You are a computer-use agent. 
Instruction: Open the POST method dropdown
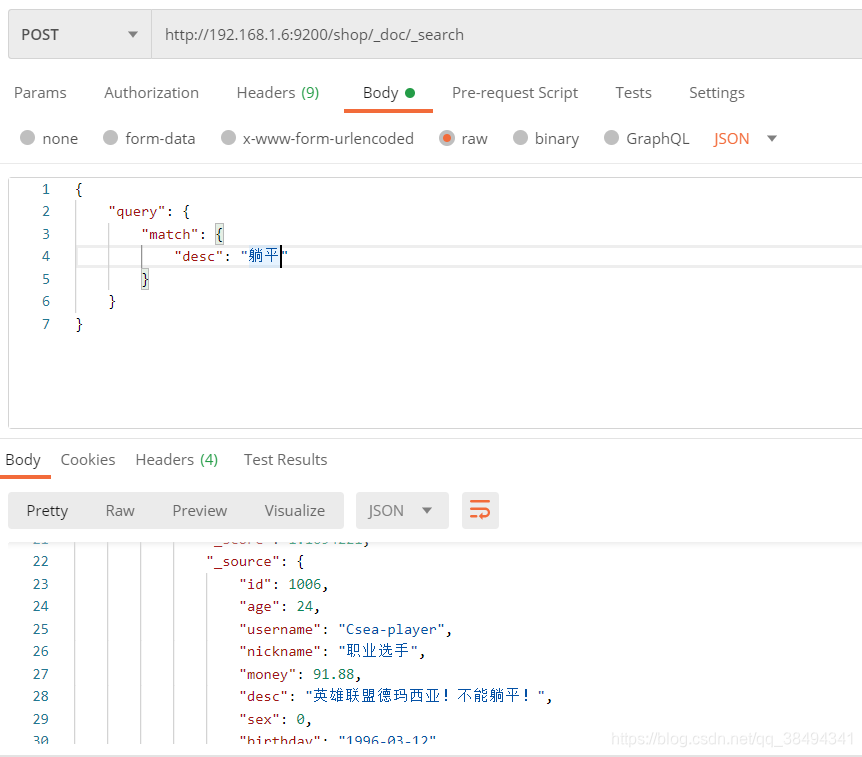(78, 34)
